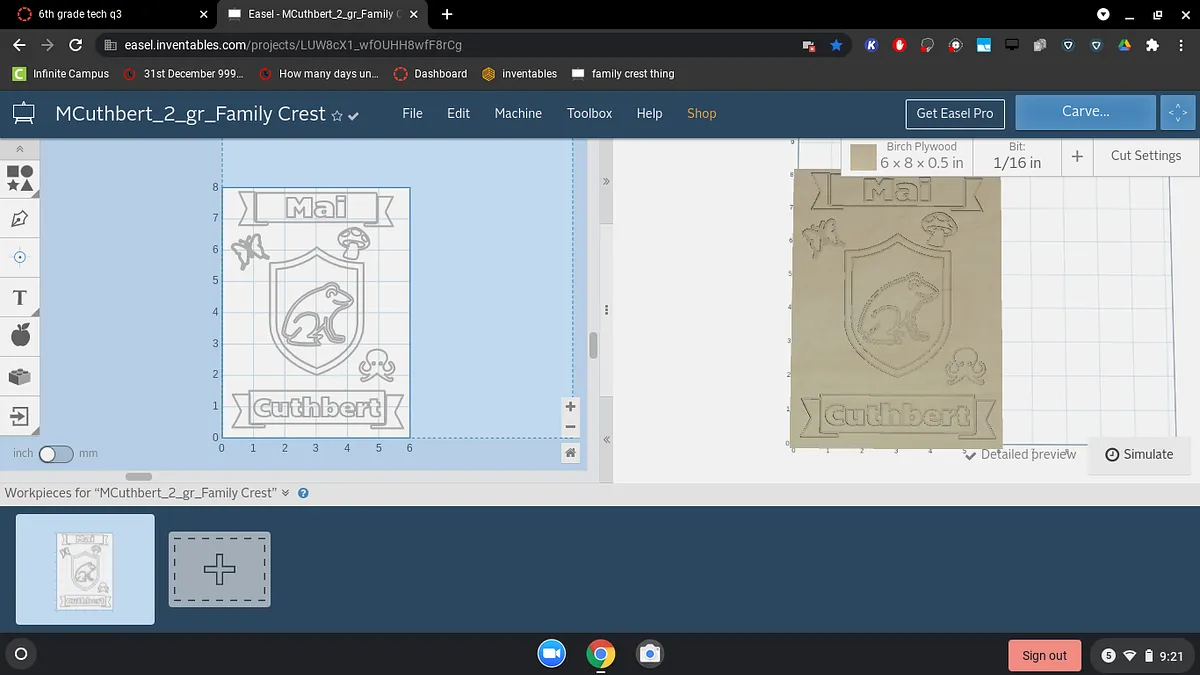Click the Carve button

click(x=1085, y=112)
